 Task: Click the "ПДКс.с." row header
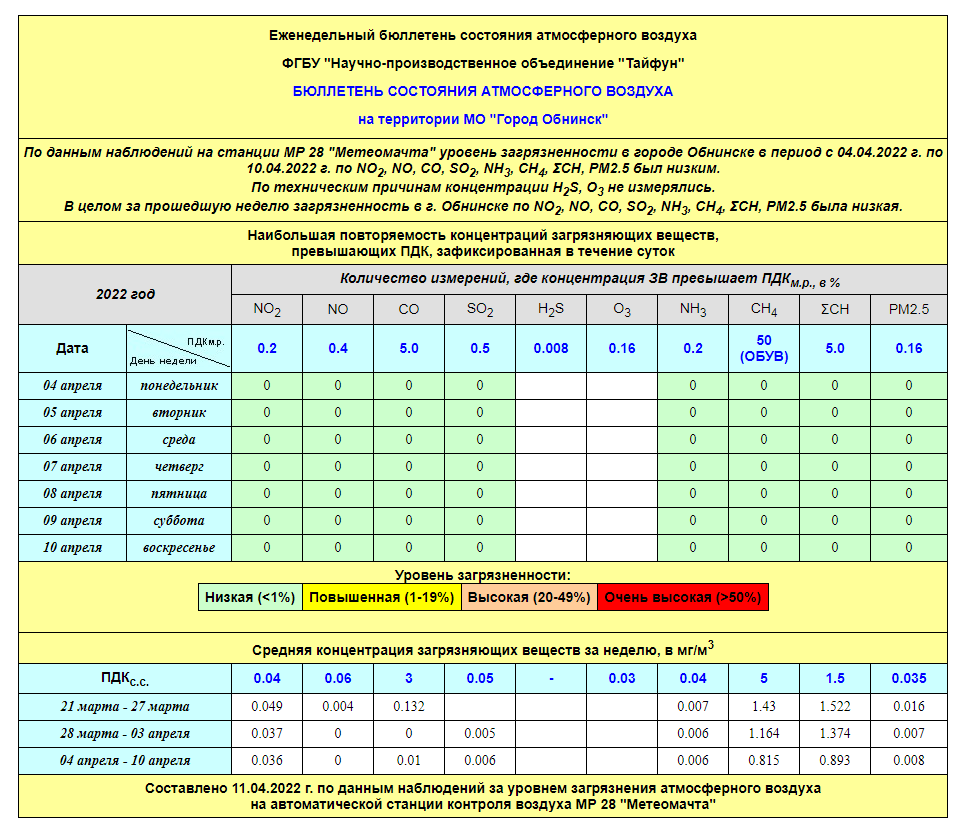click(125, 679)
